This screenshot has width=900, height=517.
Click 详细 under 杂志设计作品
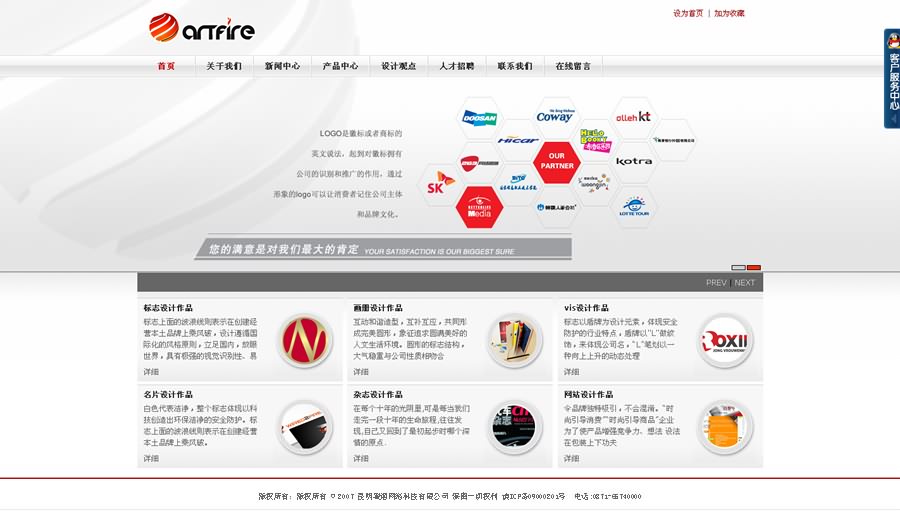click(x=360, y=458)
